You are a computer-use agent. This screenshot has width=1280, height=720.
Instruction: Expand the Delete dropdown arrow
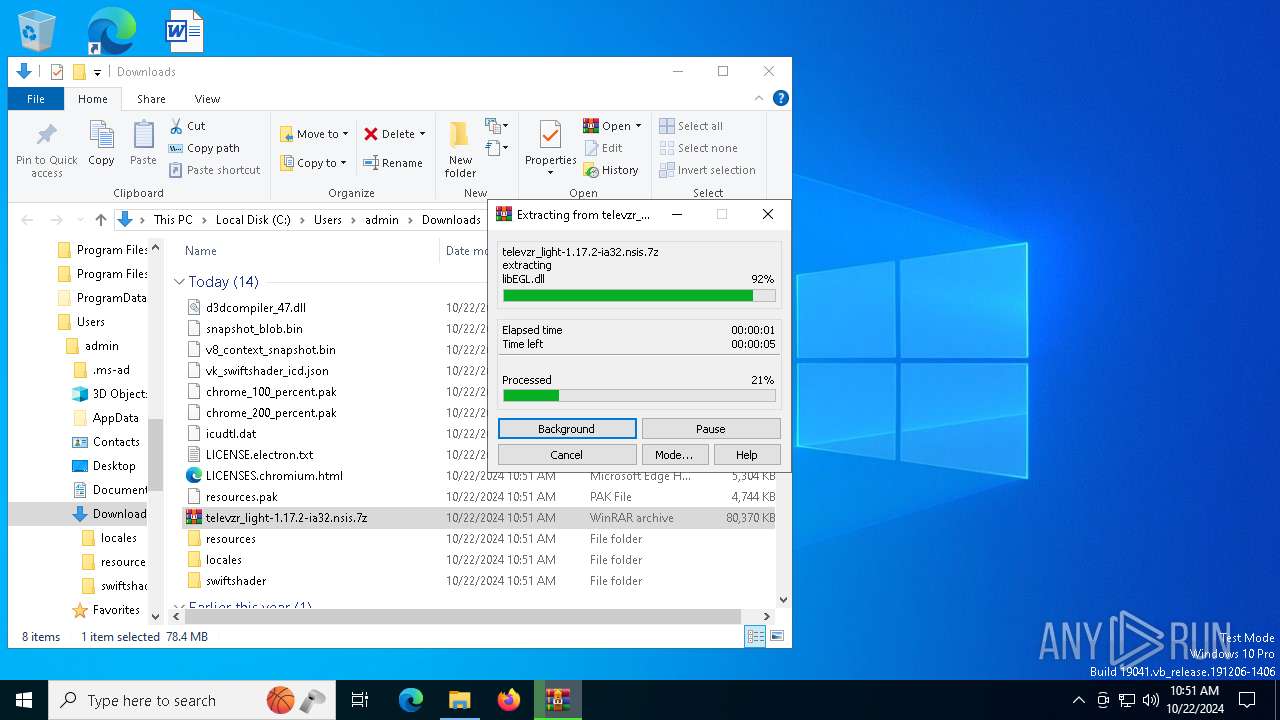[422, 134]
